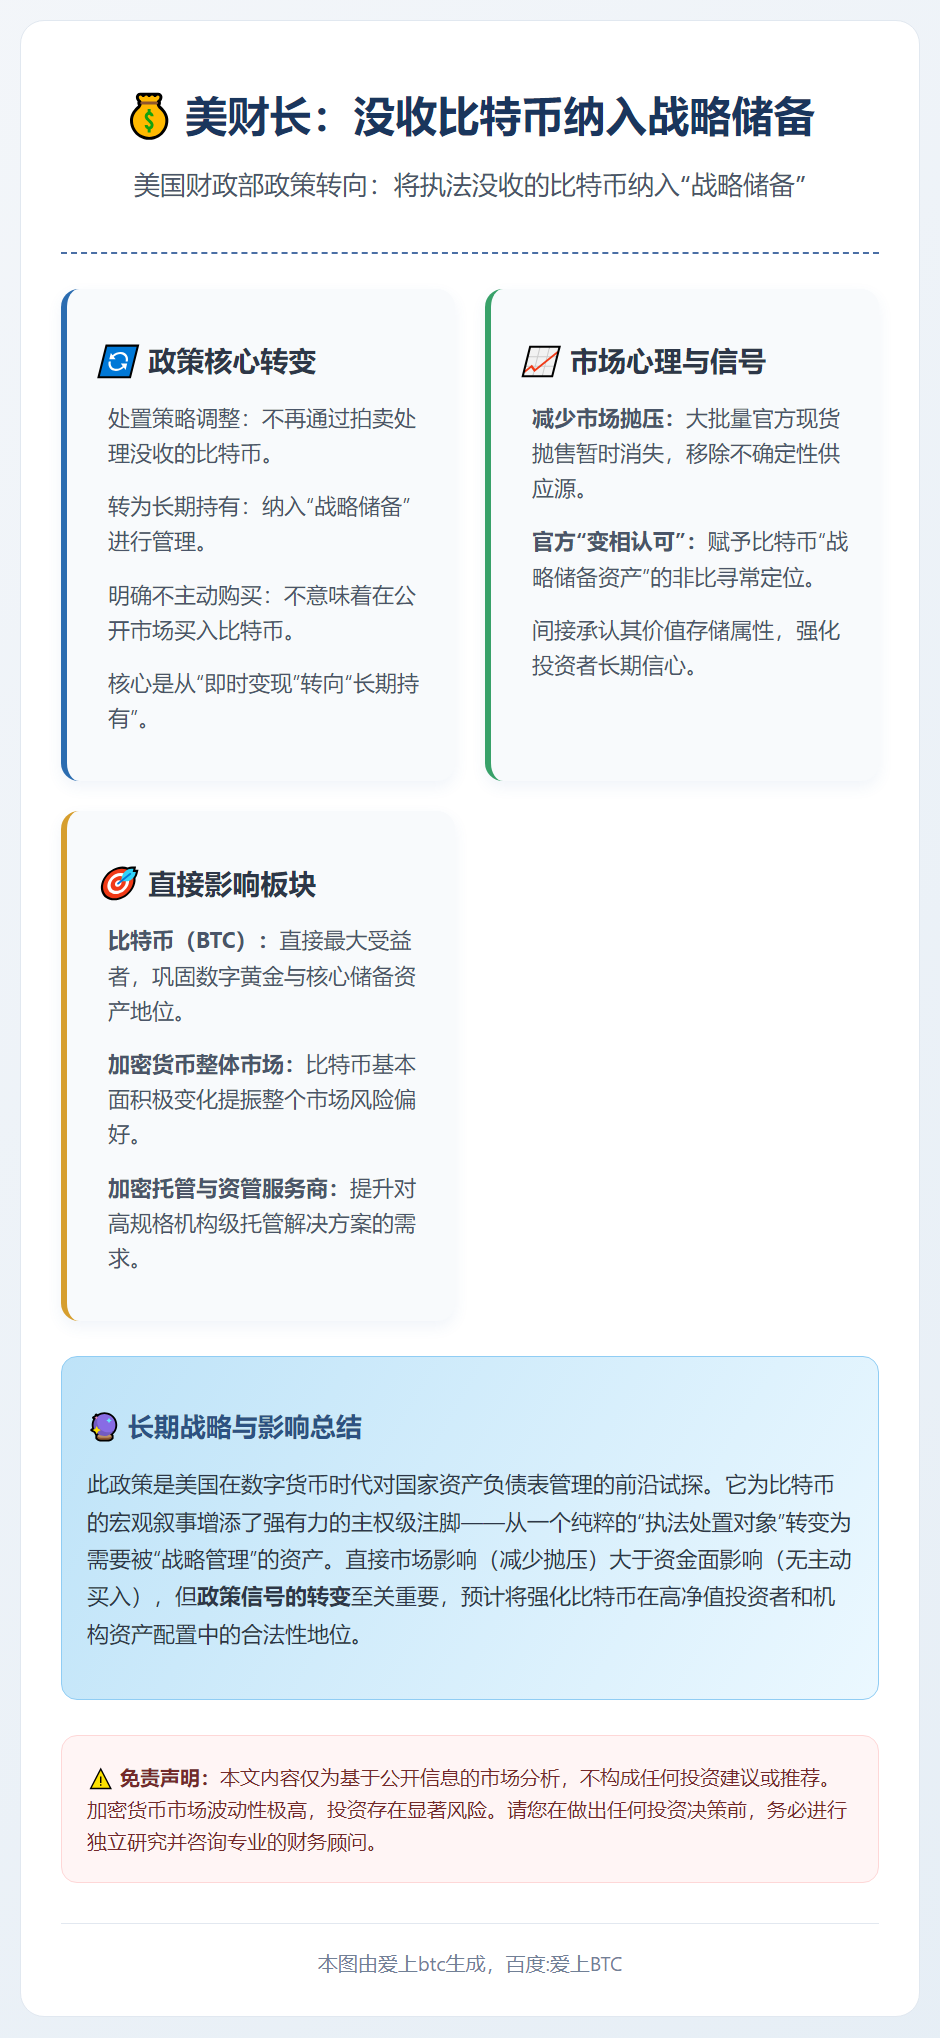
Task: Click the paragraph starting 明确不主动购买
Action: pos(262,613)
